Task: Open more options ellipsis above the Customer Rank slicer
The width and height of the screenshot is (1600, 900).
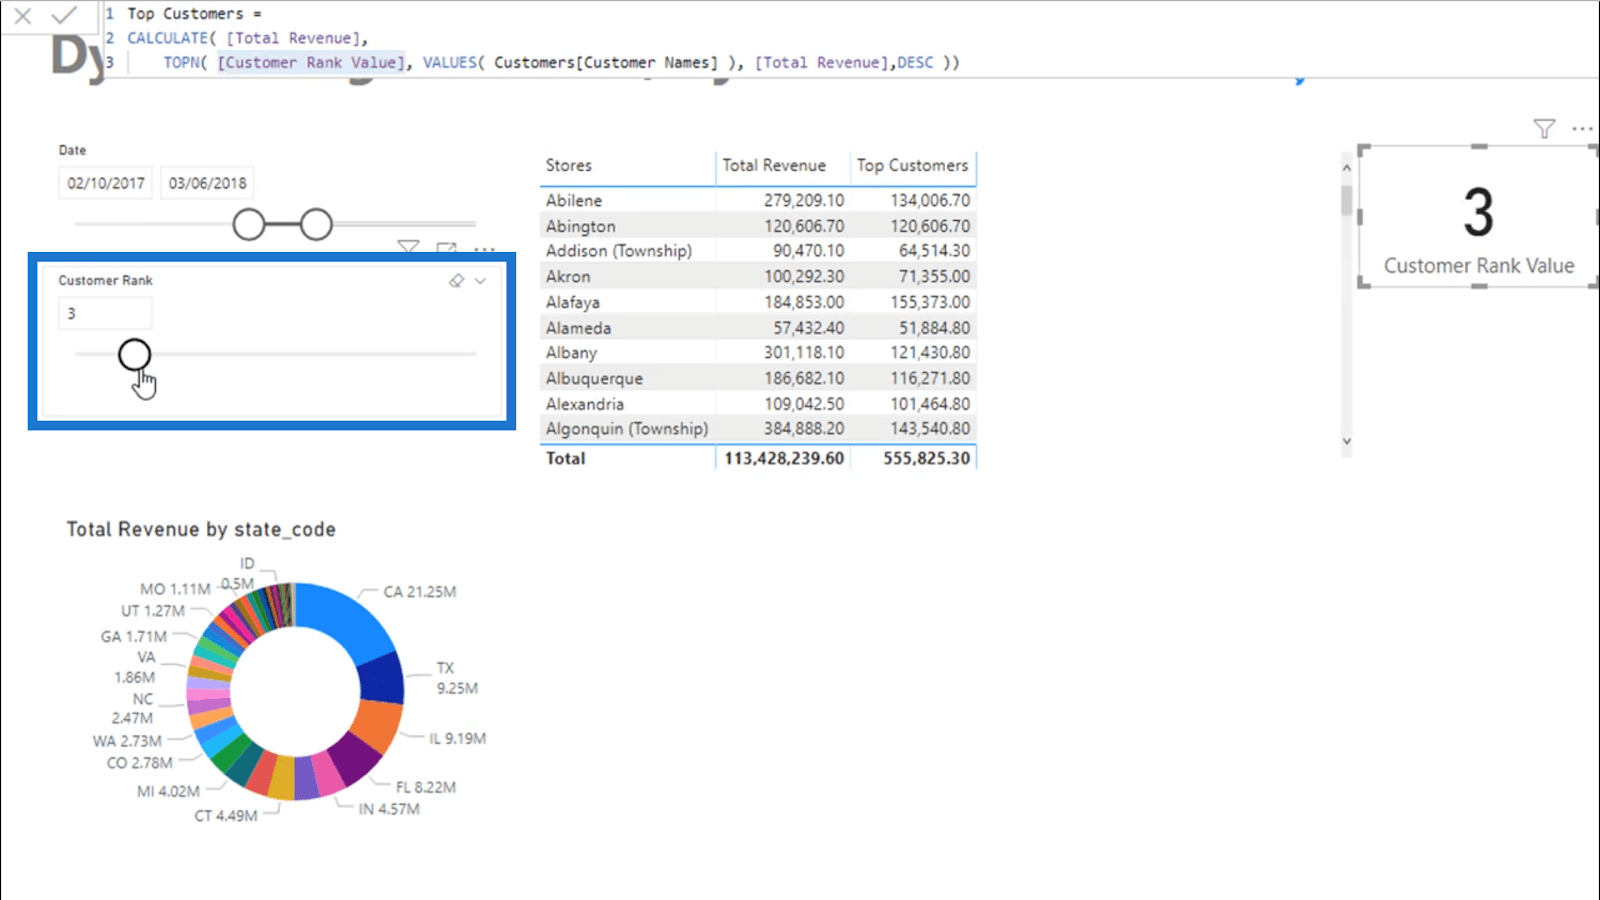Action: [x=485, y=248]
